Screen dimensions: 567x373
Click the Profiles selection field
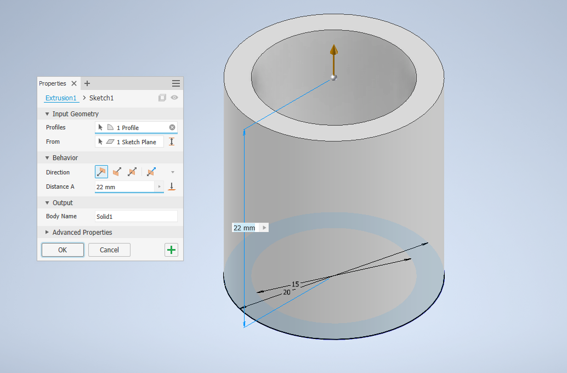pyautogui.click(x=136, y=127)
